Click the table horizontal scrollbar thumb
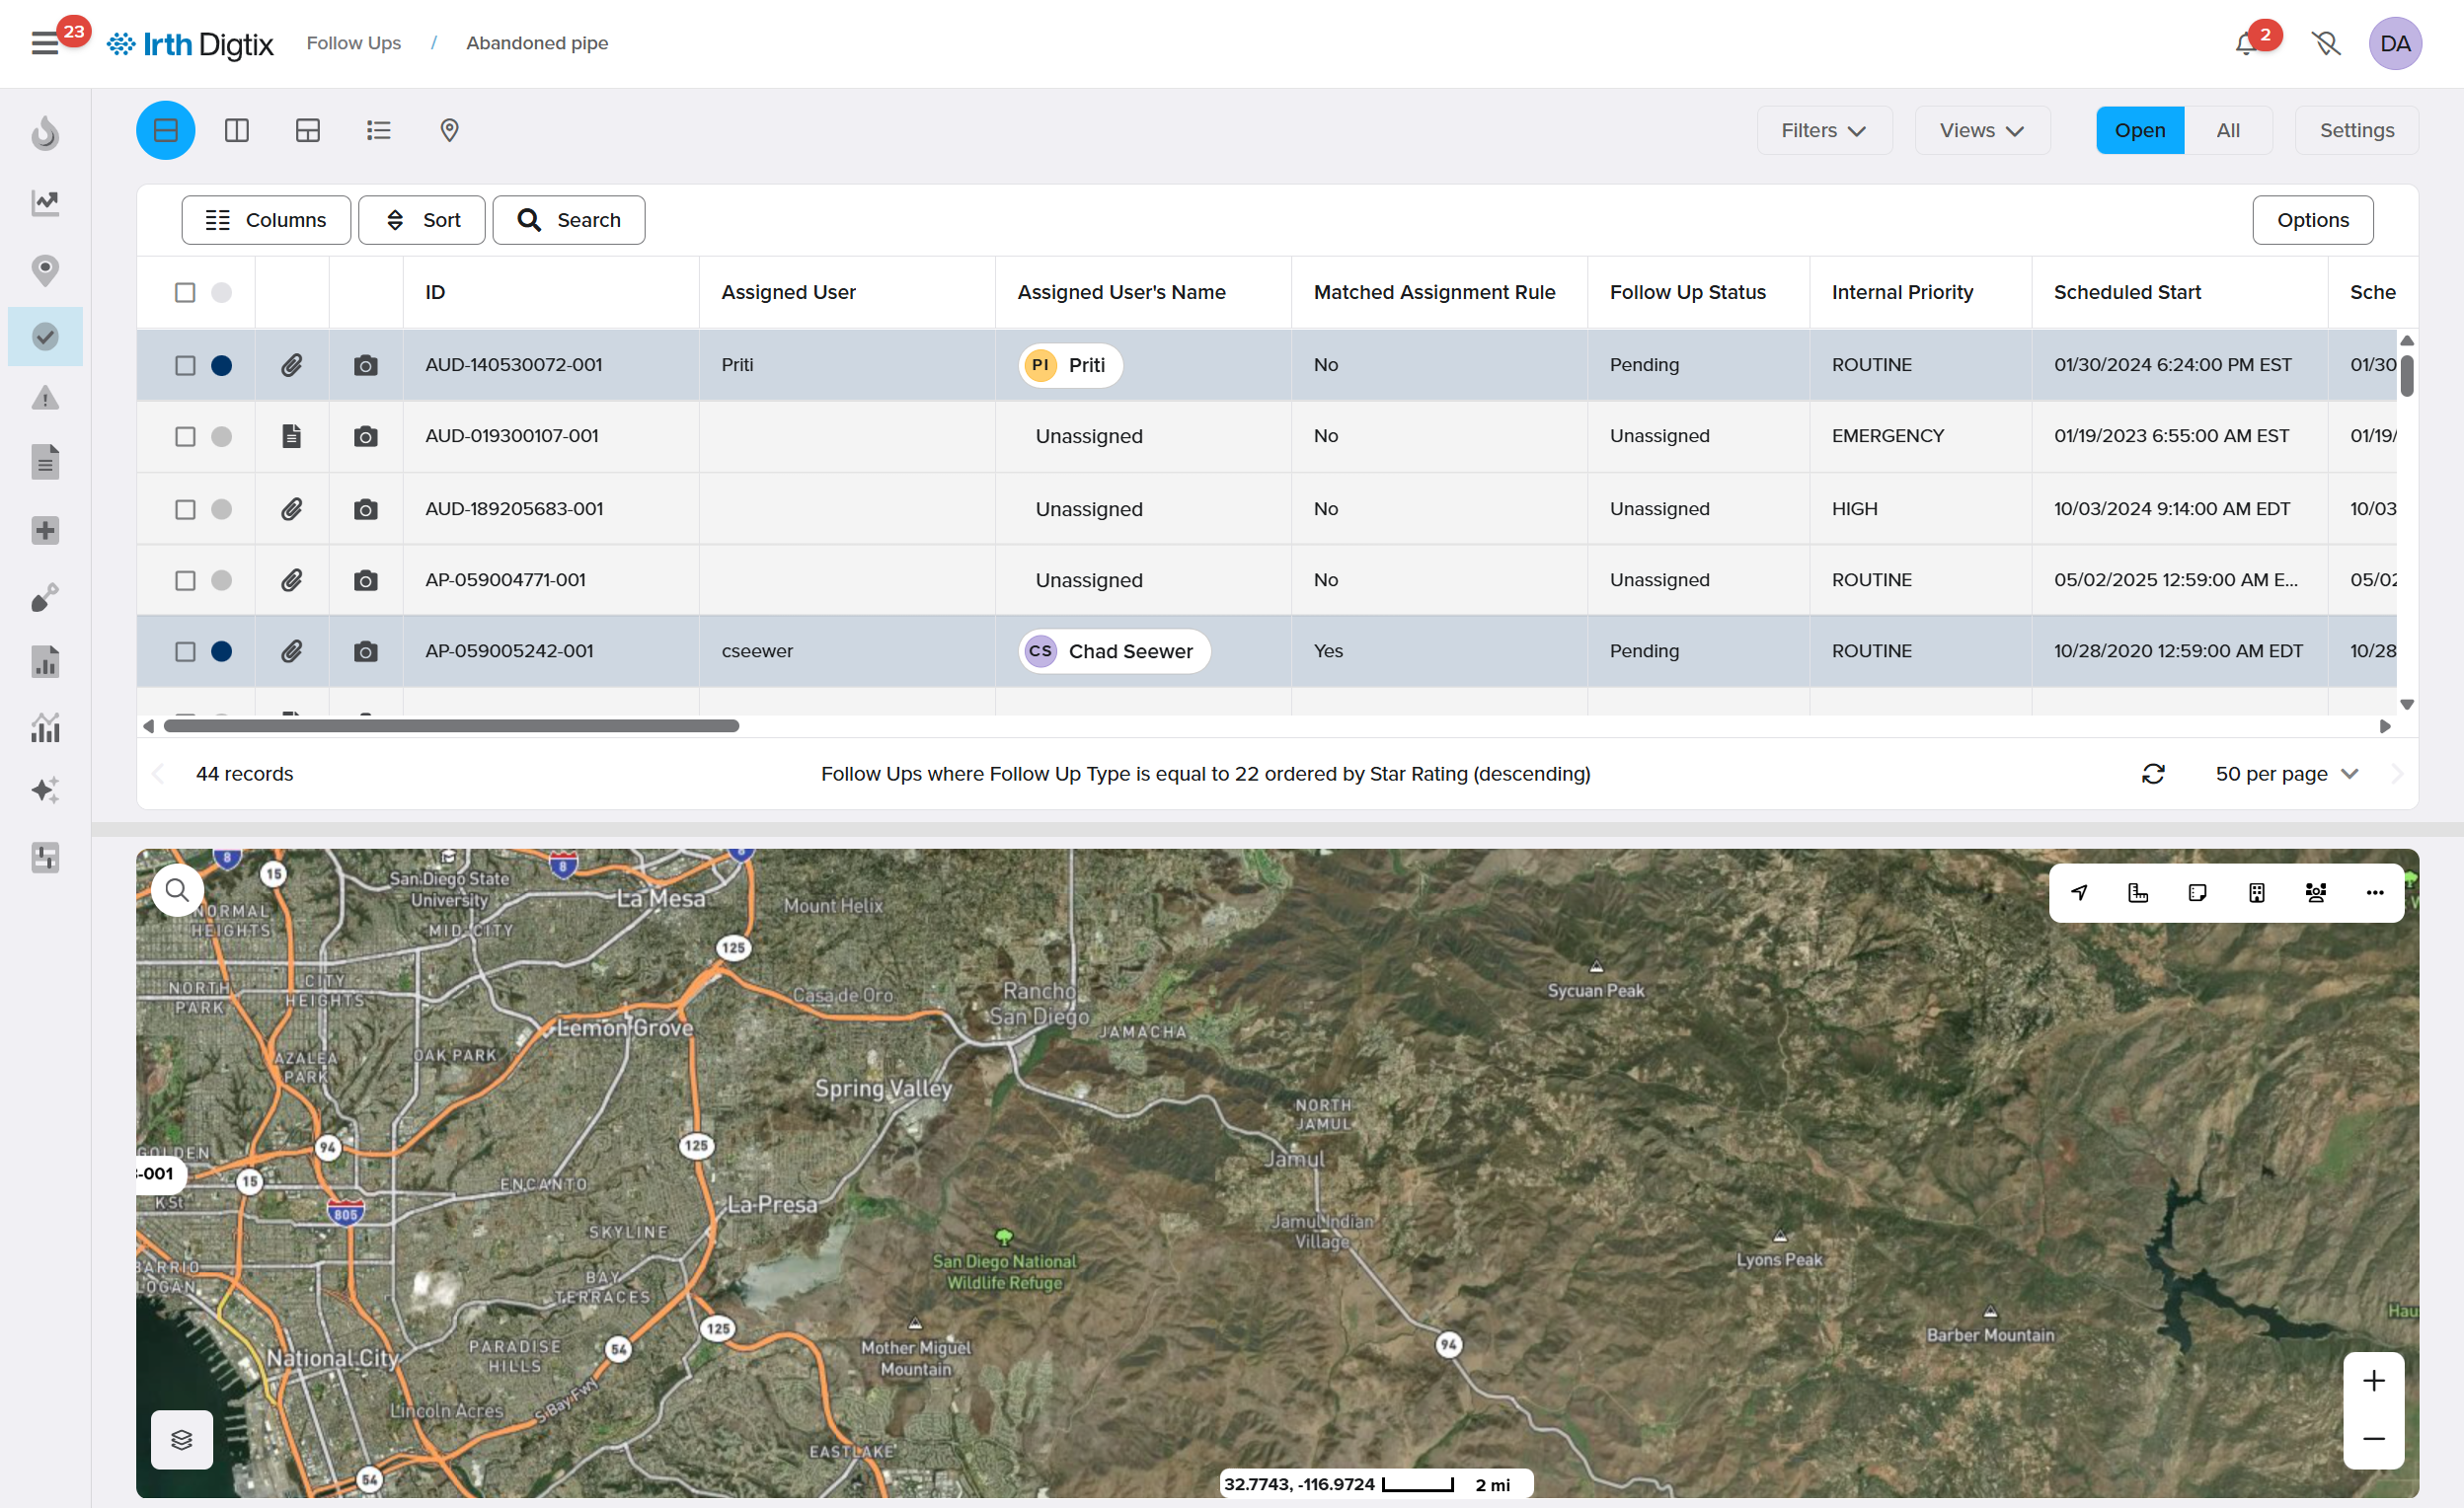The height and width of the screenshot is (1508, 2464). (451, 726)
